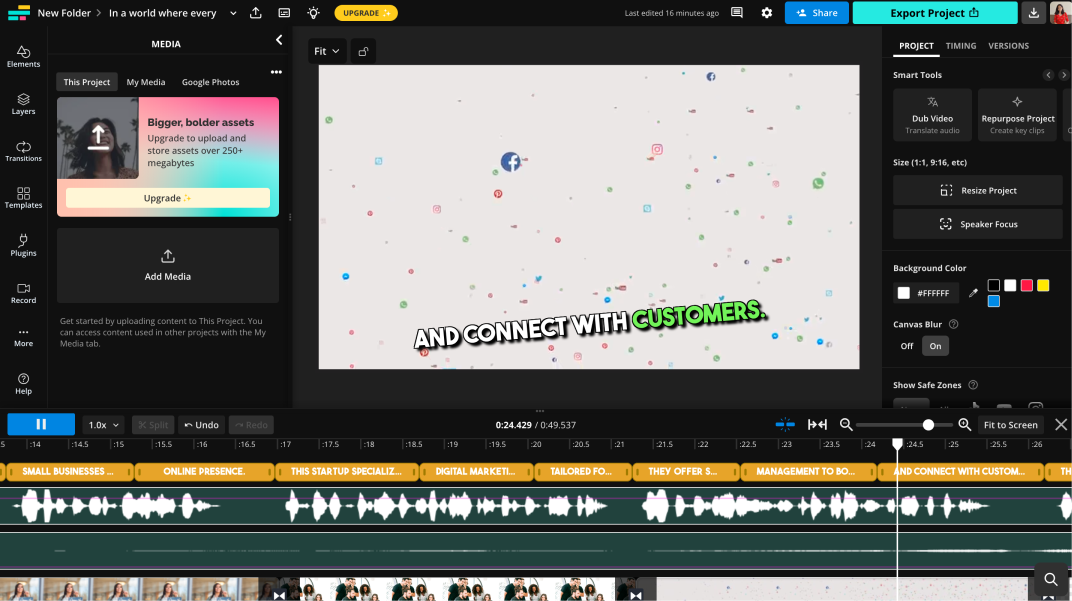
Task: Select the blue background color swatch
Action: pyautogui.click(x=993, y=302)
